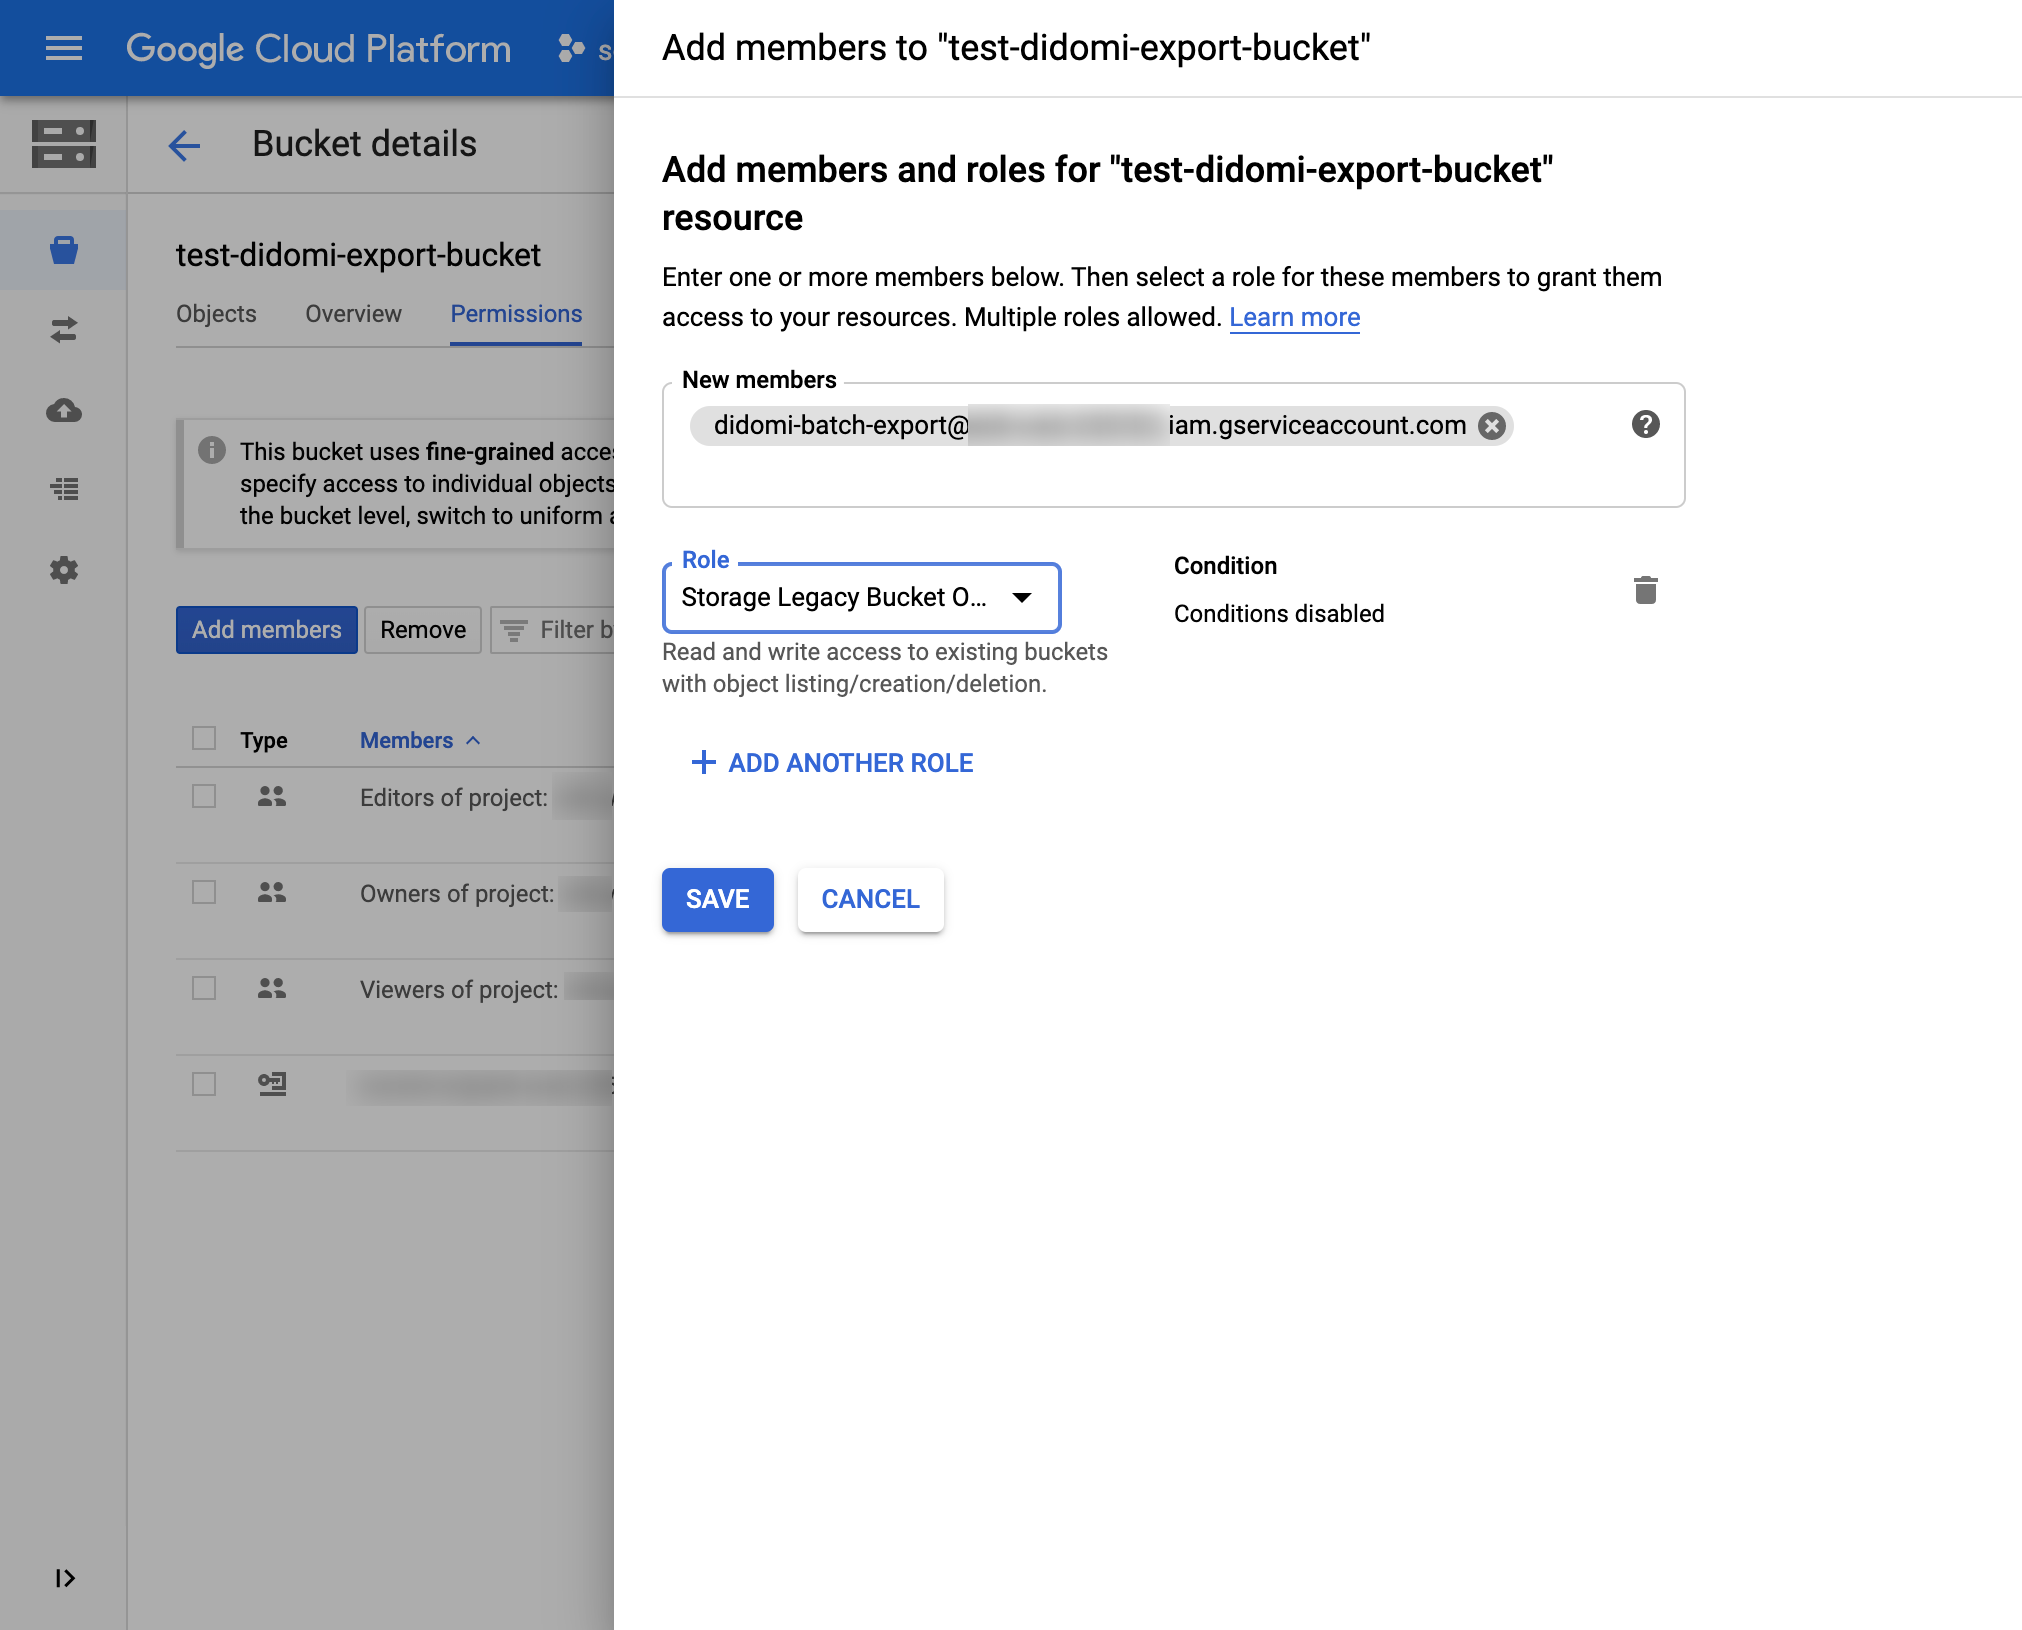Click the plus icon for another role

pos(704,762)
